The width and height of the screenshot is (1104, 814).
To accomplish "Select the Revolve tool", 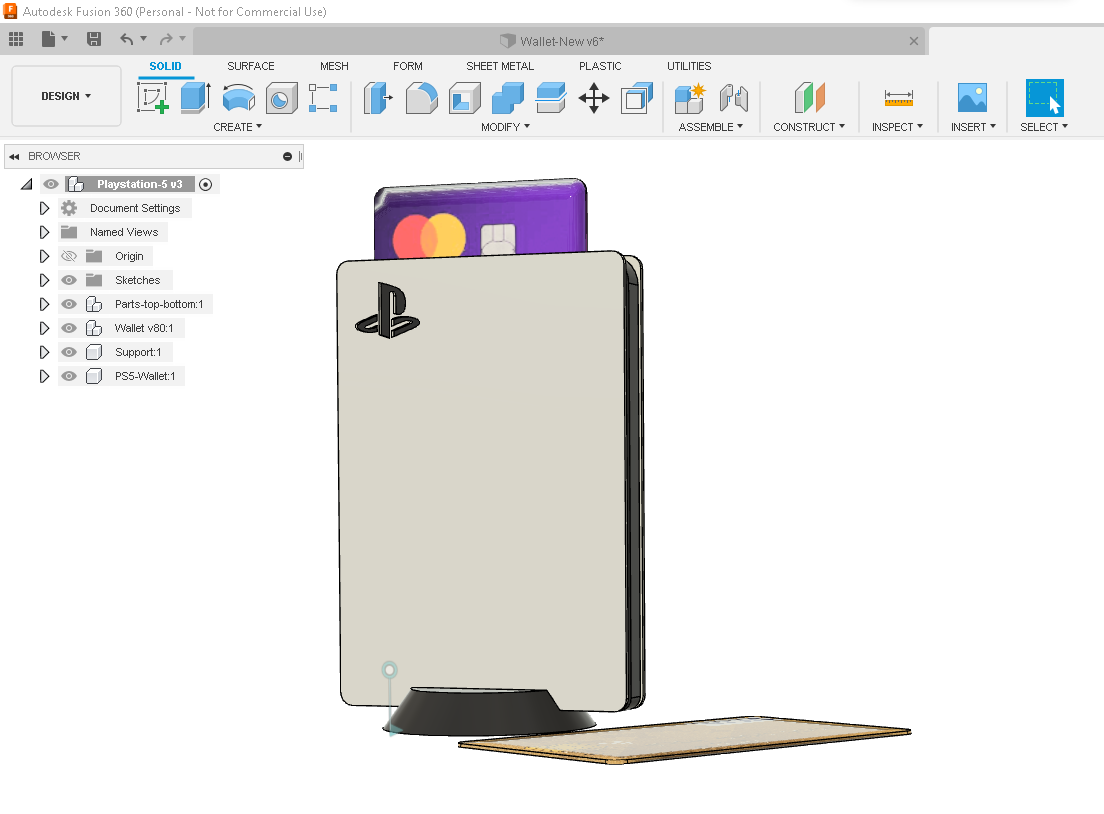I will point(239,97).
